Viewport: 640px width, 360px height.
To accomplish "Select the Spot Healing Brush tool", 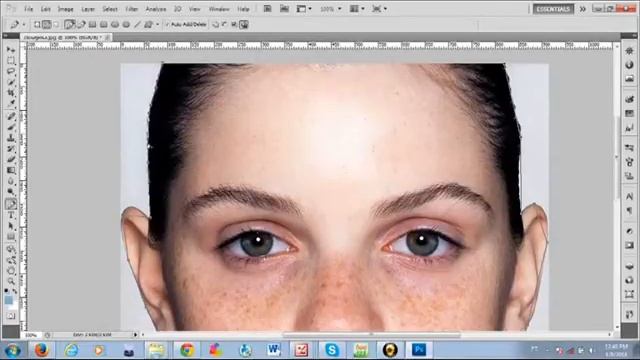I will coord(11,117).
